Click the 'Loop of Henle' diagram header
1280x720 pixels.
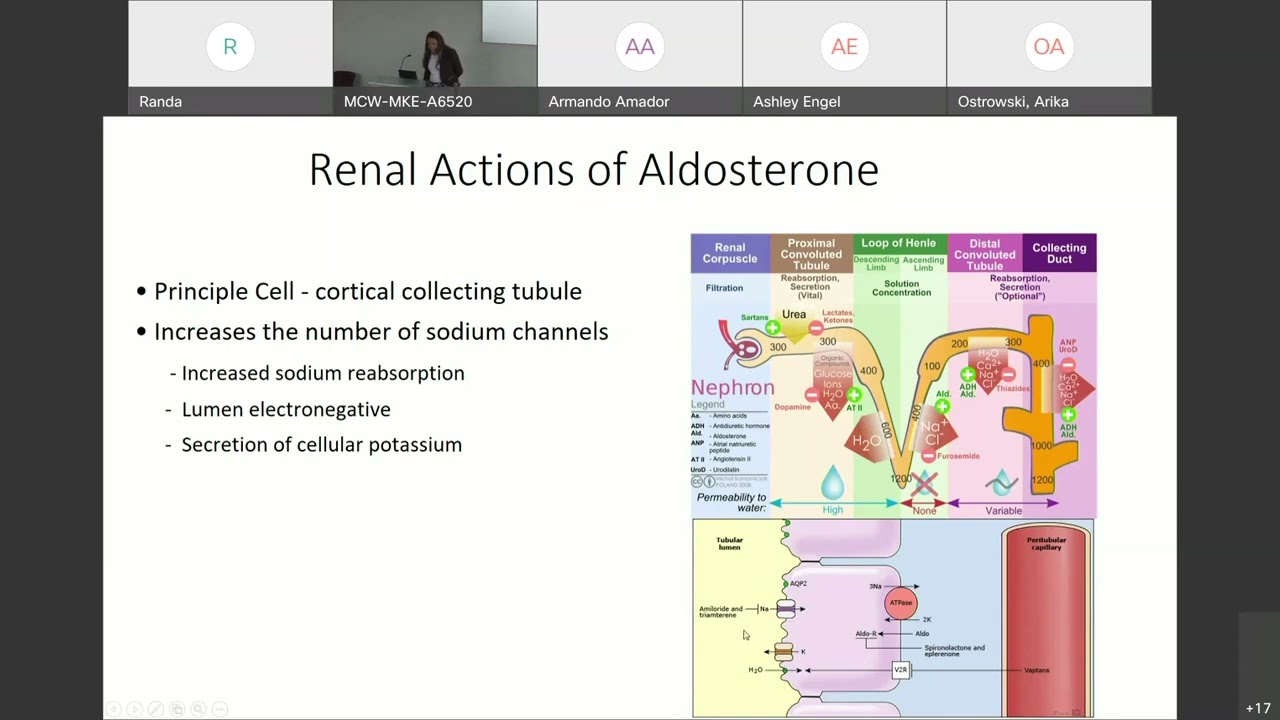(898, 243)
